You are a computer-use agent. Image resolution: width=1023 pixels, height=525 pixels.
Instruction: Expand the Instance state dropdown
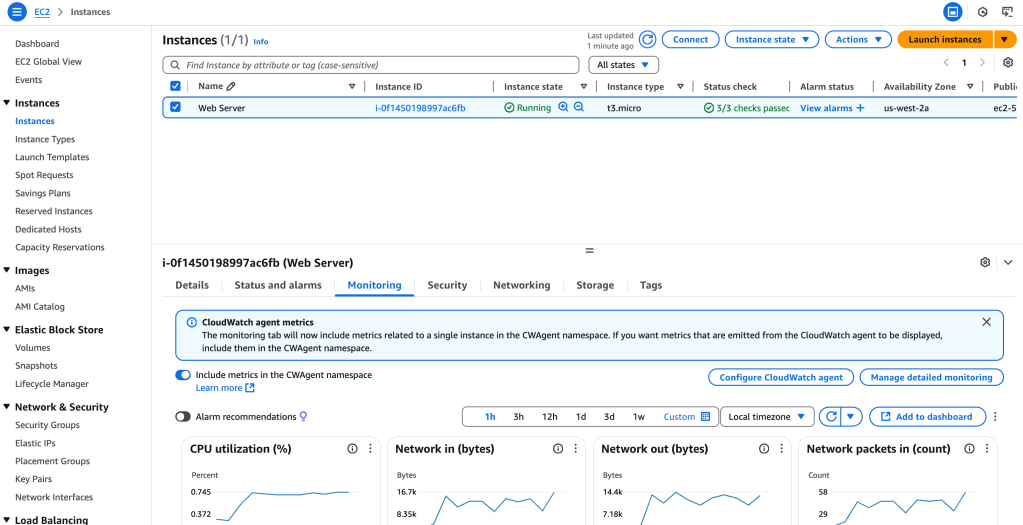771,40
